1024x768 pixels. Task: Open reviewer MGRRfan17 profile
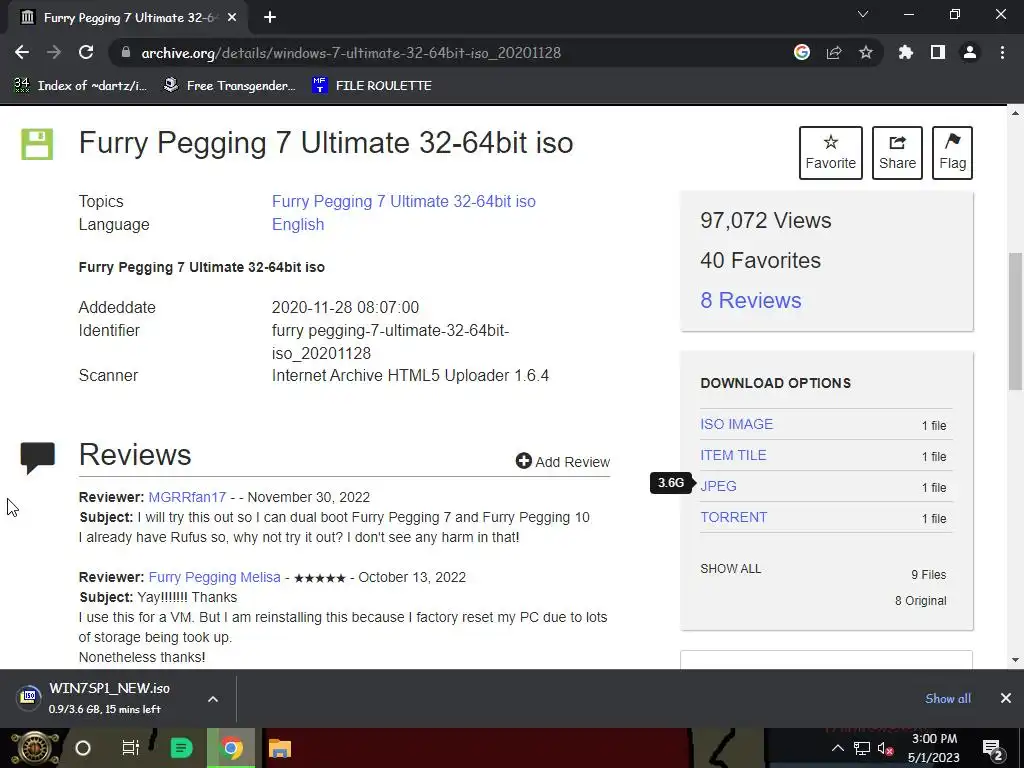coord(187,497)
